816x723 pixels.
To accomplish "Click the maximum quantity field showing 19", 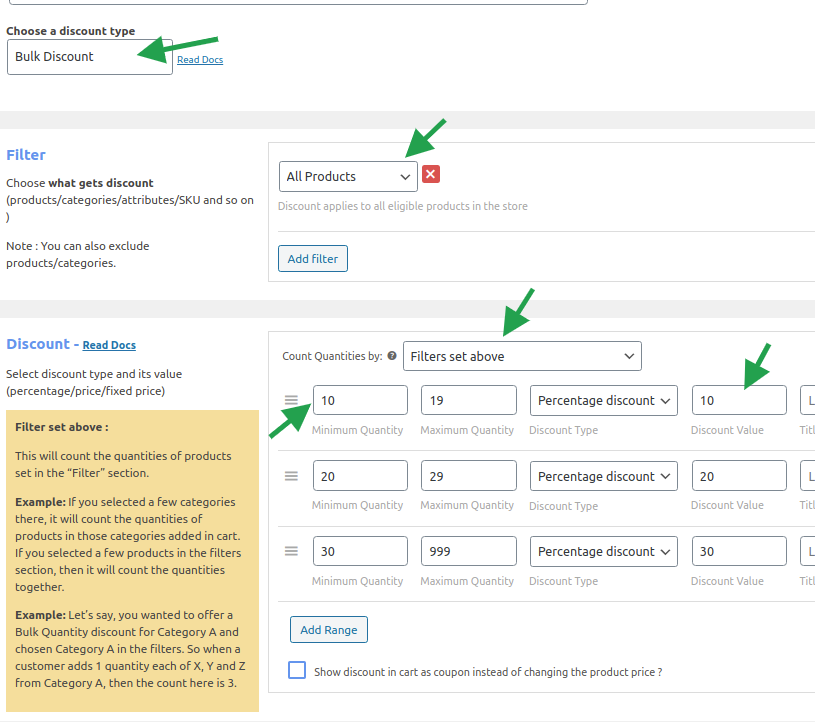I will click(x=468, y=400).
